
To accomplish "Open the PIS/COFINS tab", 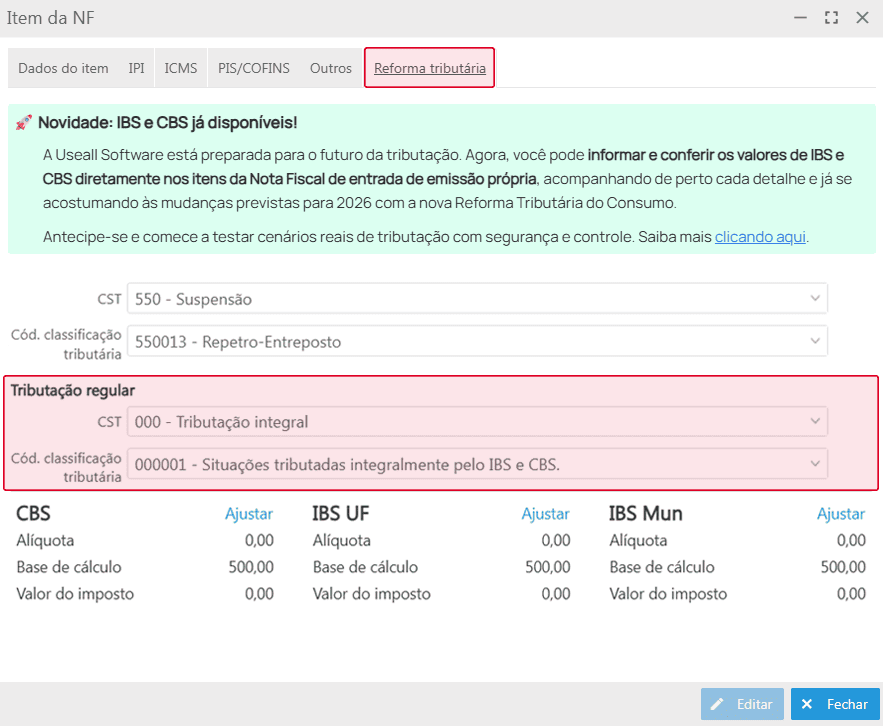I will click(x=254, y=68).
